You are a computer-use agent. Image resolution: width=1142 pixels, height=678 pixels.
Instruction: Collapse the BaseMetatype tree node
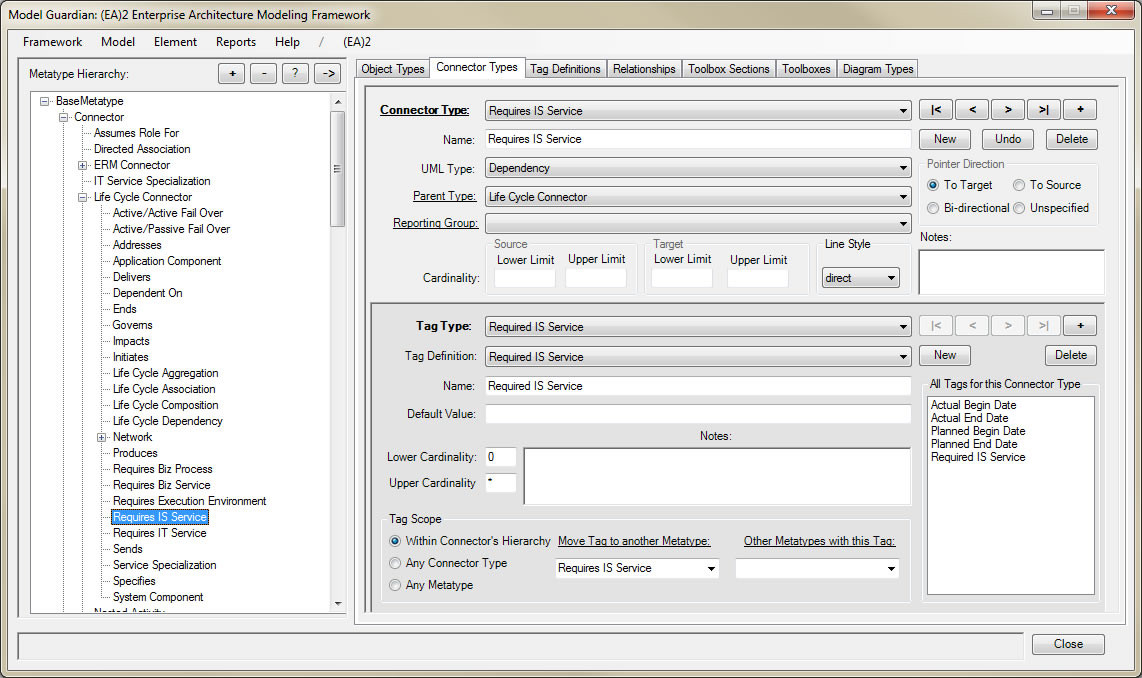[45, 101]
